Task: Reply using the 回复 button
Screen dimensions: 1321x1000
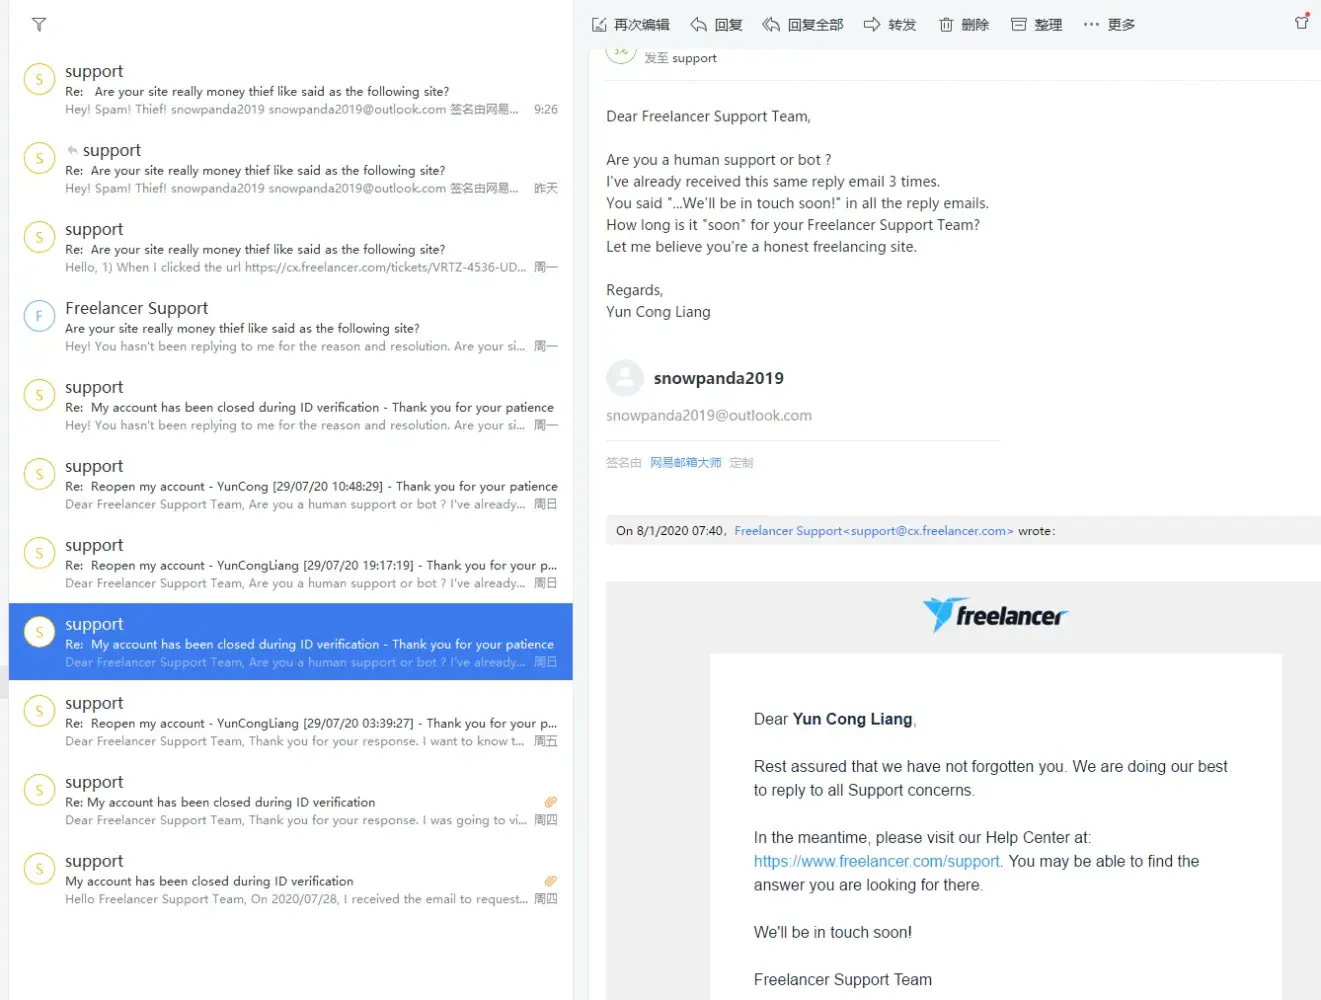Action: tap(716, 25)
